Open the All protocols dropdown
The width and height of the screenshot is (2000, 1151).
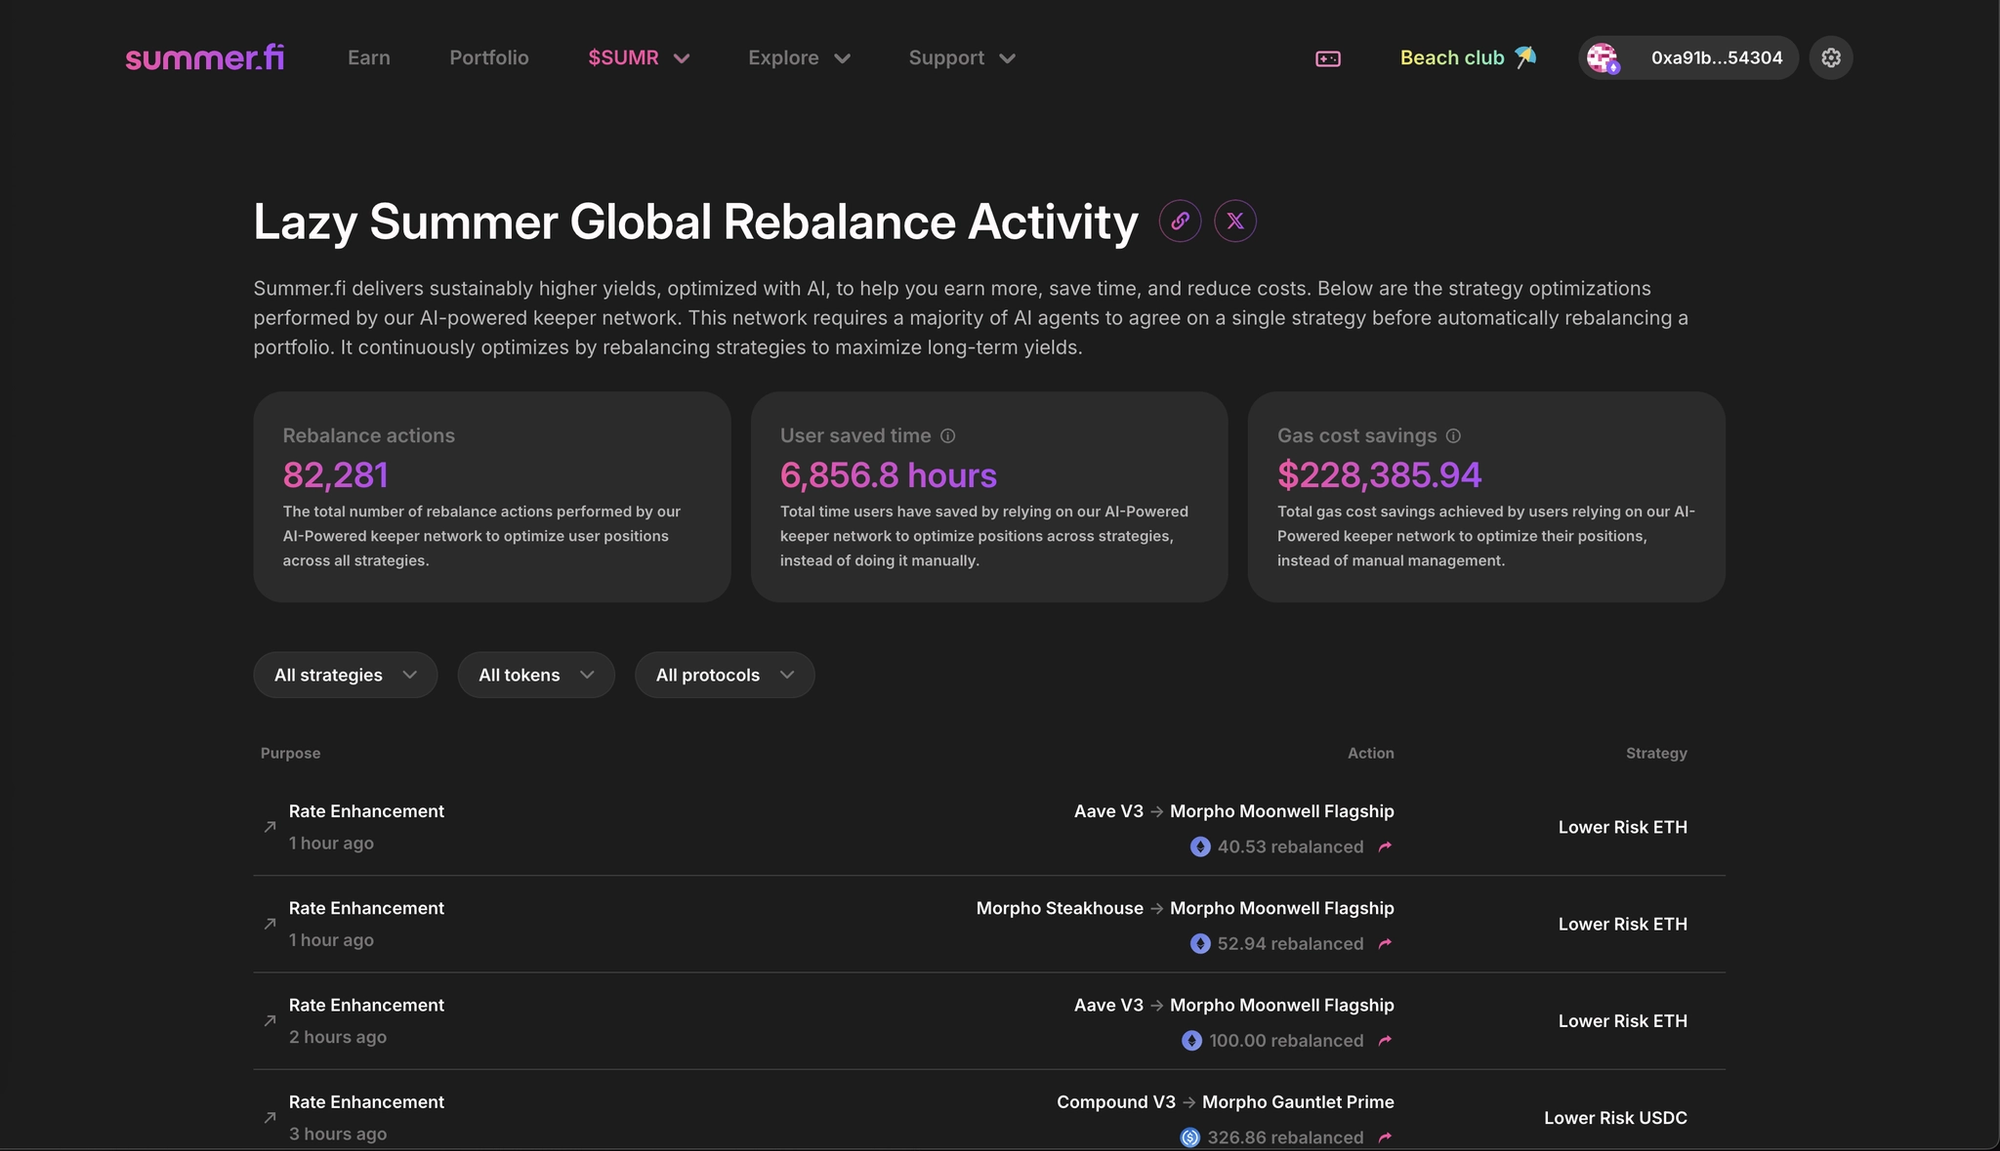tap(724, 675)
